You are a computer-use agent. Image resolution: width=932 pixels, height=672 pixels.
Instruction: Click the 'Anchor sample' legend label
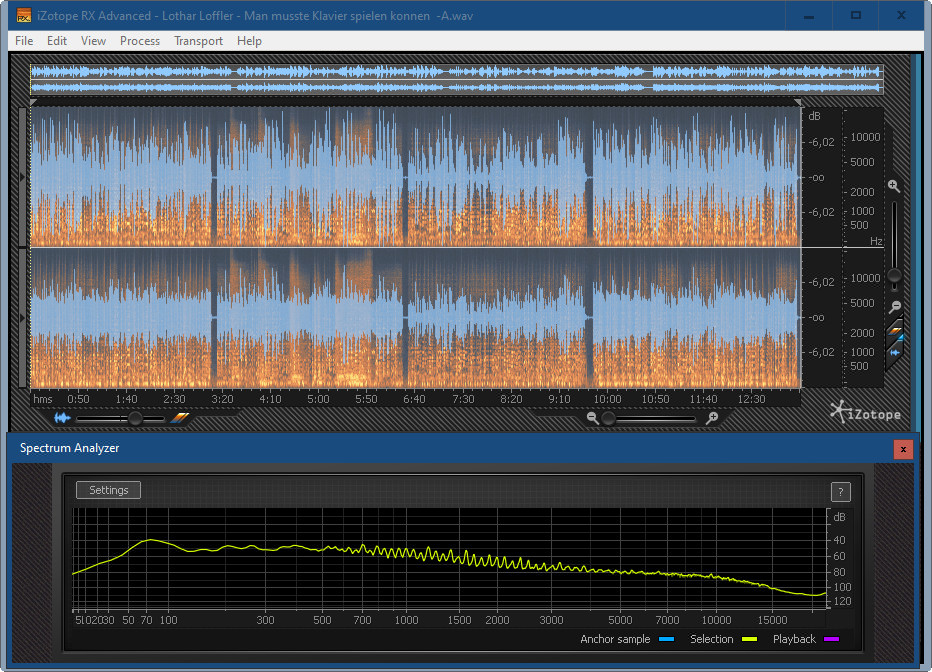[615, 639]
